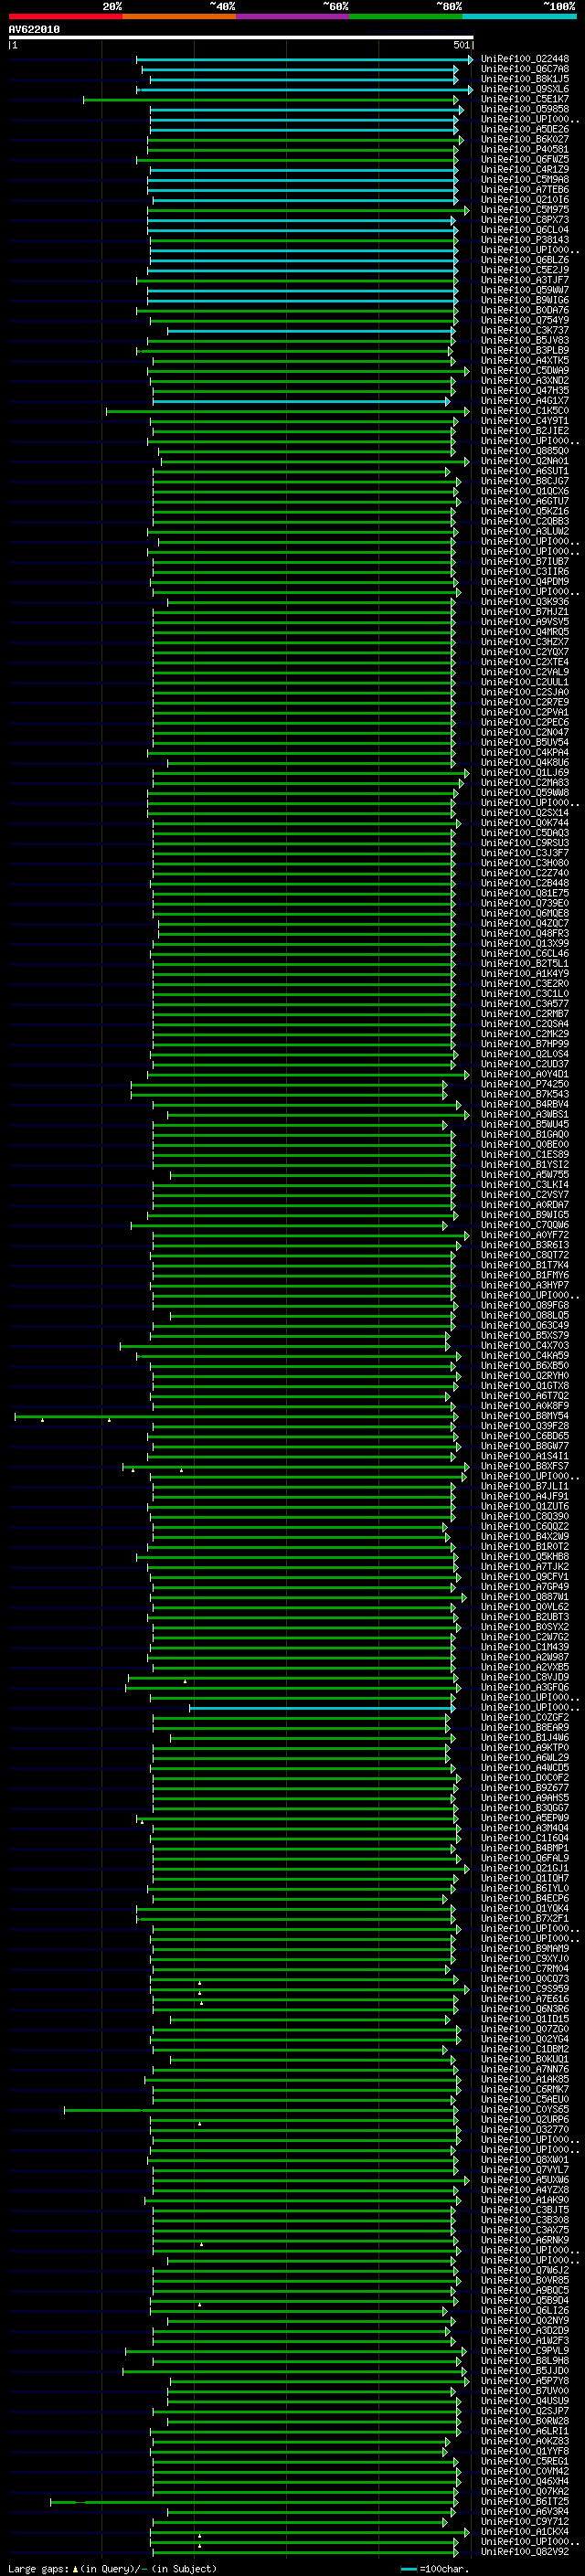This screenshot has width=585, height=2576.
Task: Open hit UniRef100_C5E1K7
Action: tap(524, 99)
